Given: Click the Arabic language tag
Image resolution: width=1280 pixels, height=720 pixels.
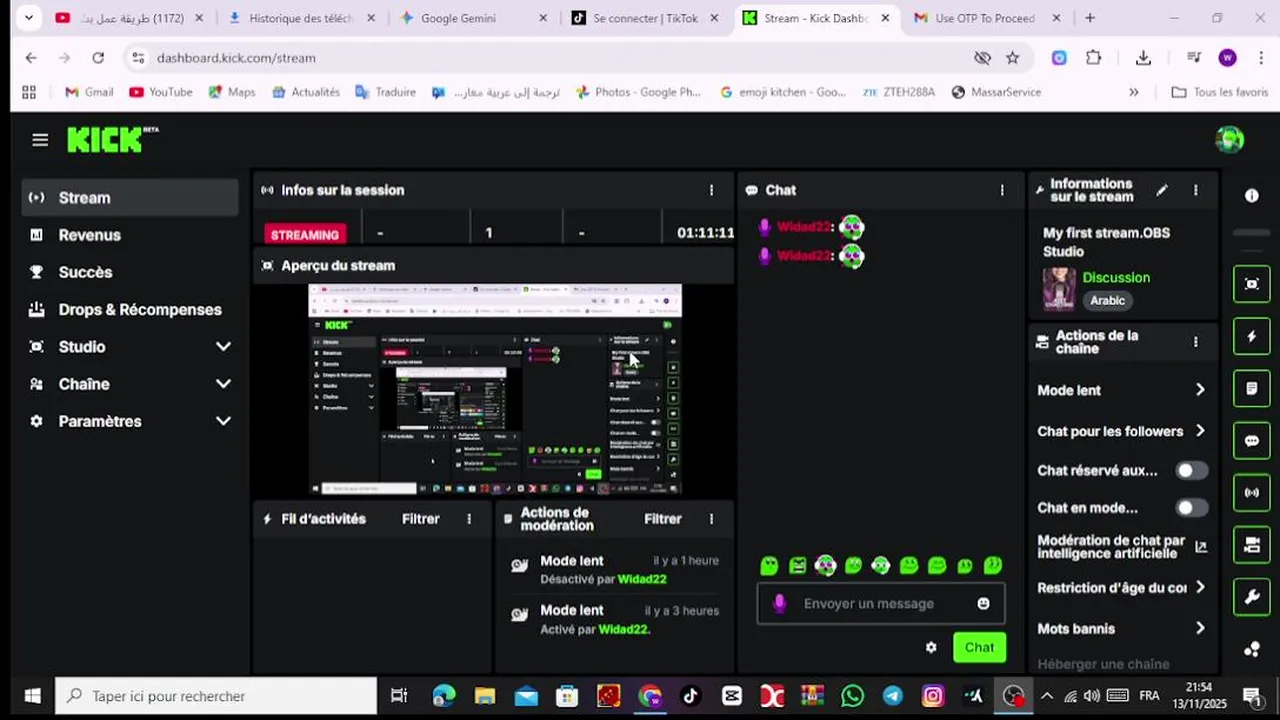Looking at the screenshot, I should click(x=1107, y=300).
